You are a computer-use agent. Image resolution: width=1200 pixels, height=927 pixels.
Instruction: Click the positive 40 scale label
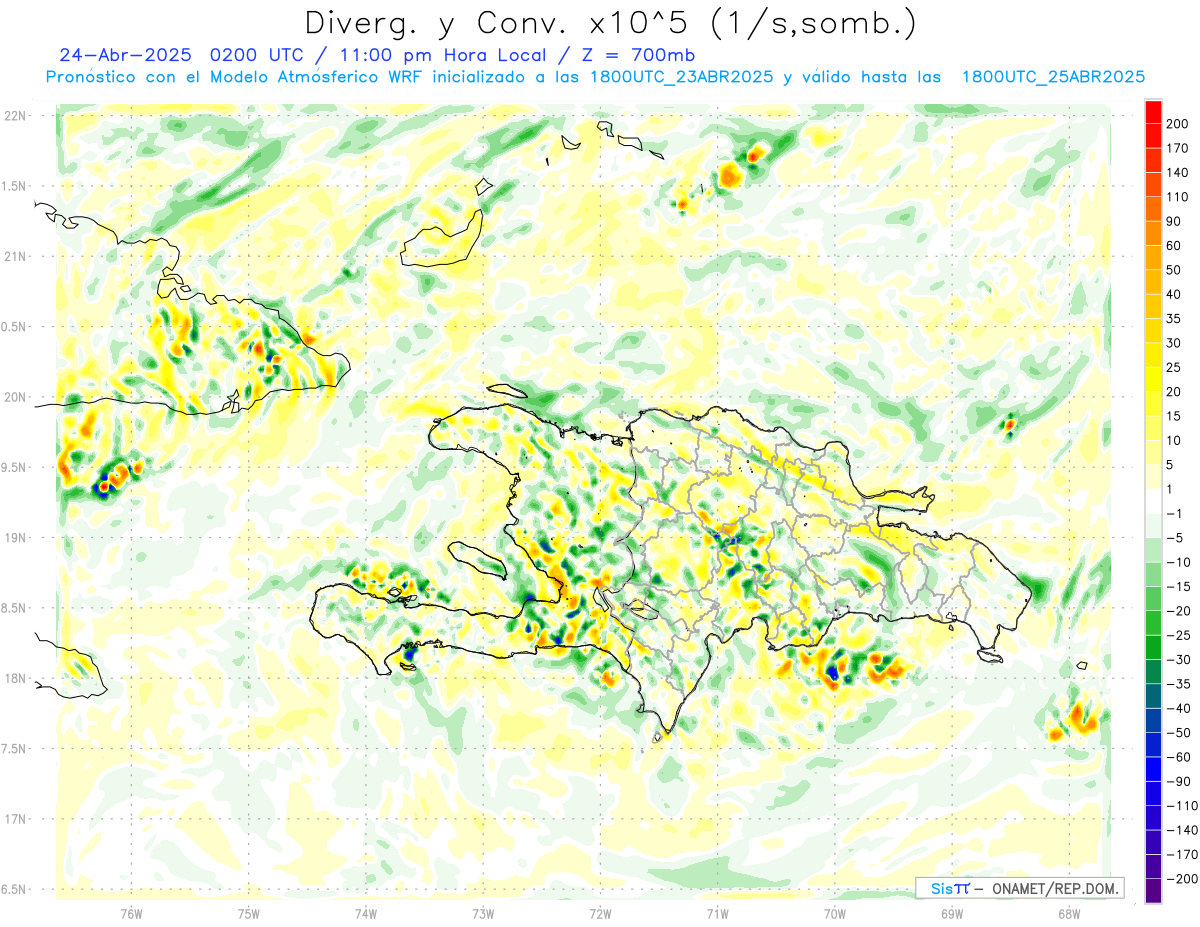(x=1174, y=294)
